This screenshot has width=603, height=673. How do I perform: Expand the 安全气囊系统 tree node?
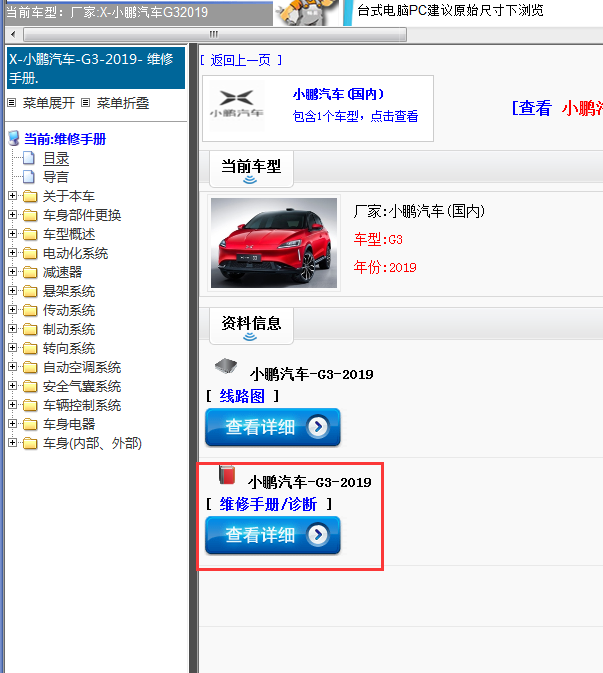click(12, 386)
